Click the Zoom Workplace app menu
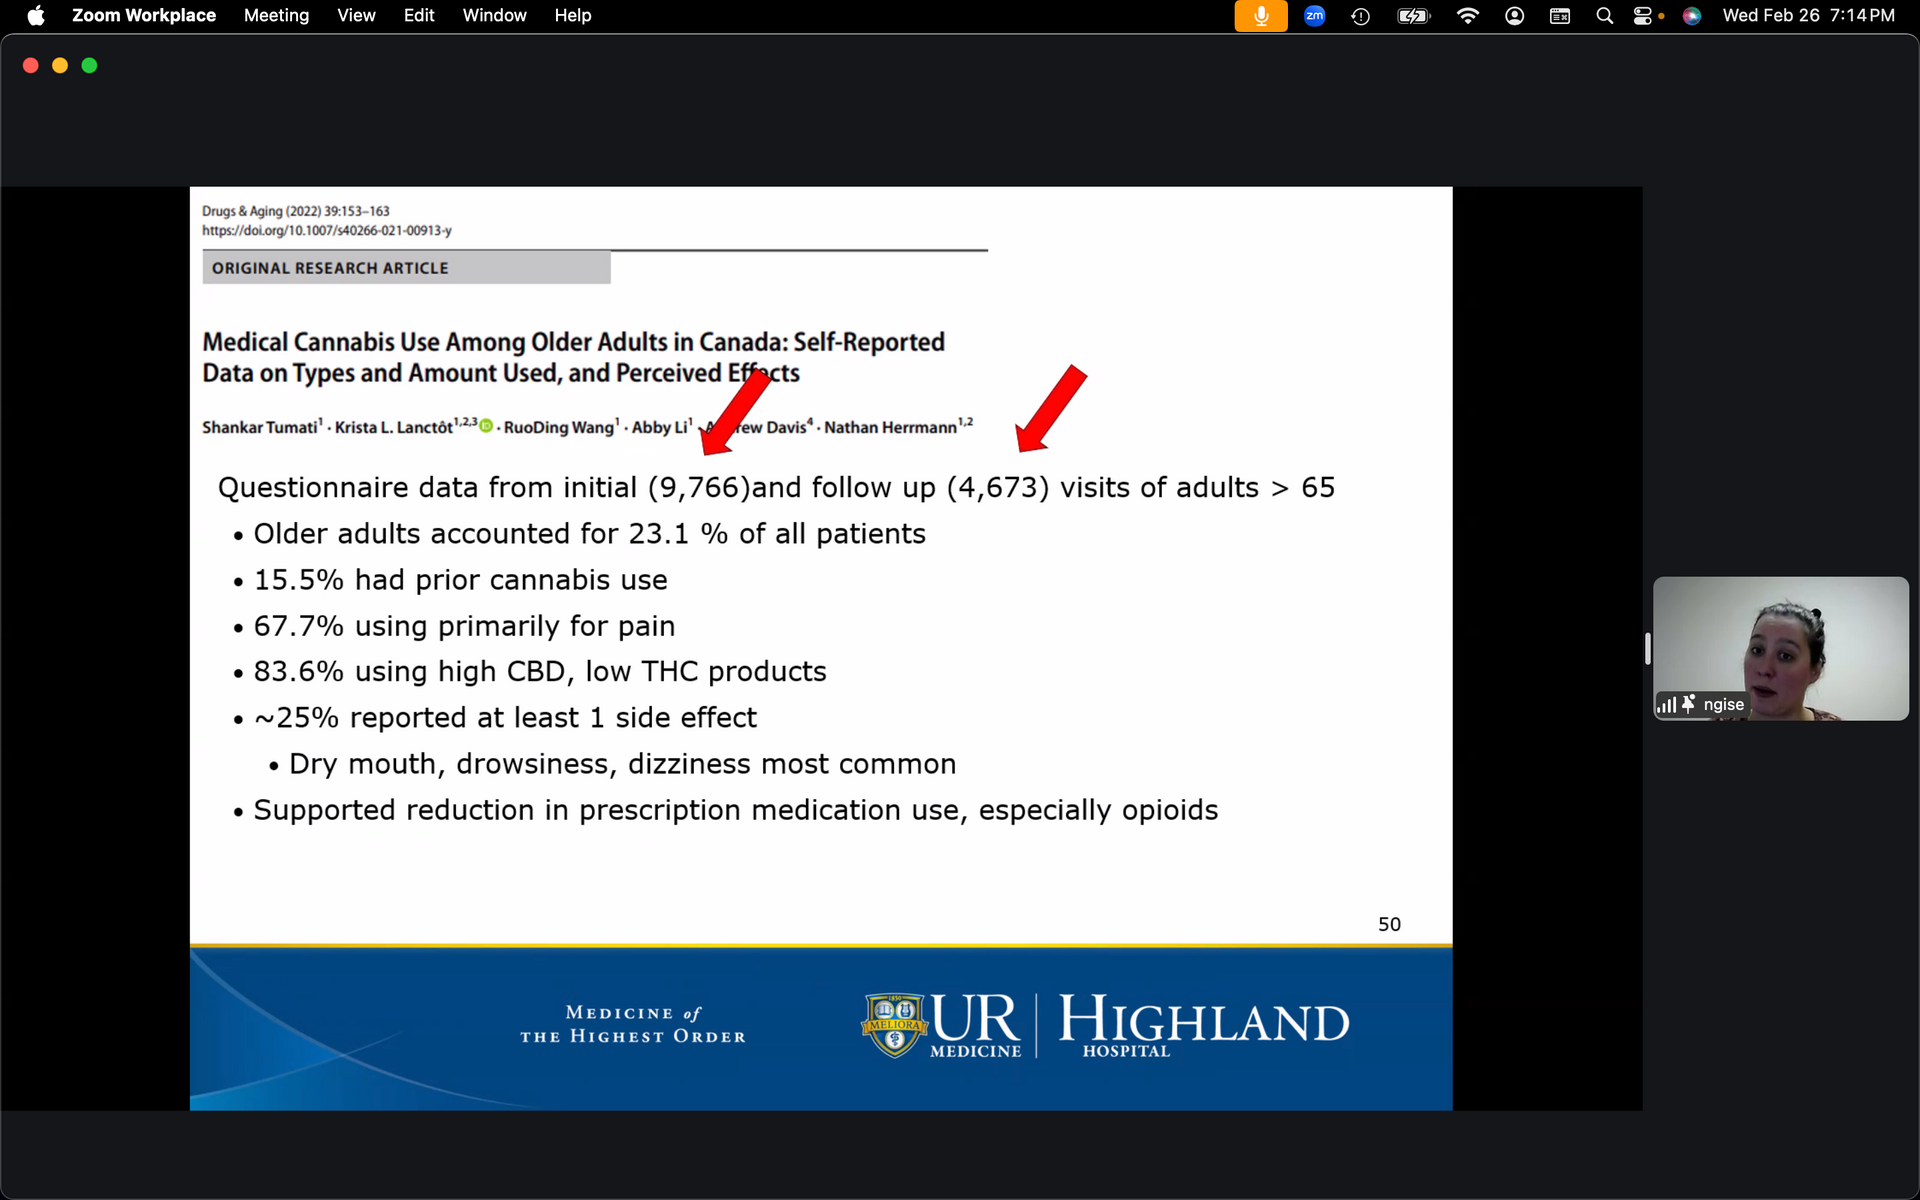Screen dimensions: 1920x1200 [x=144, y=16]
